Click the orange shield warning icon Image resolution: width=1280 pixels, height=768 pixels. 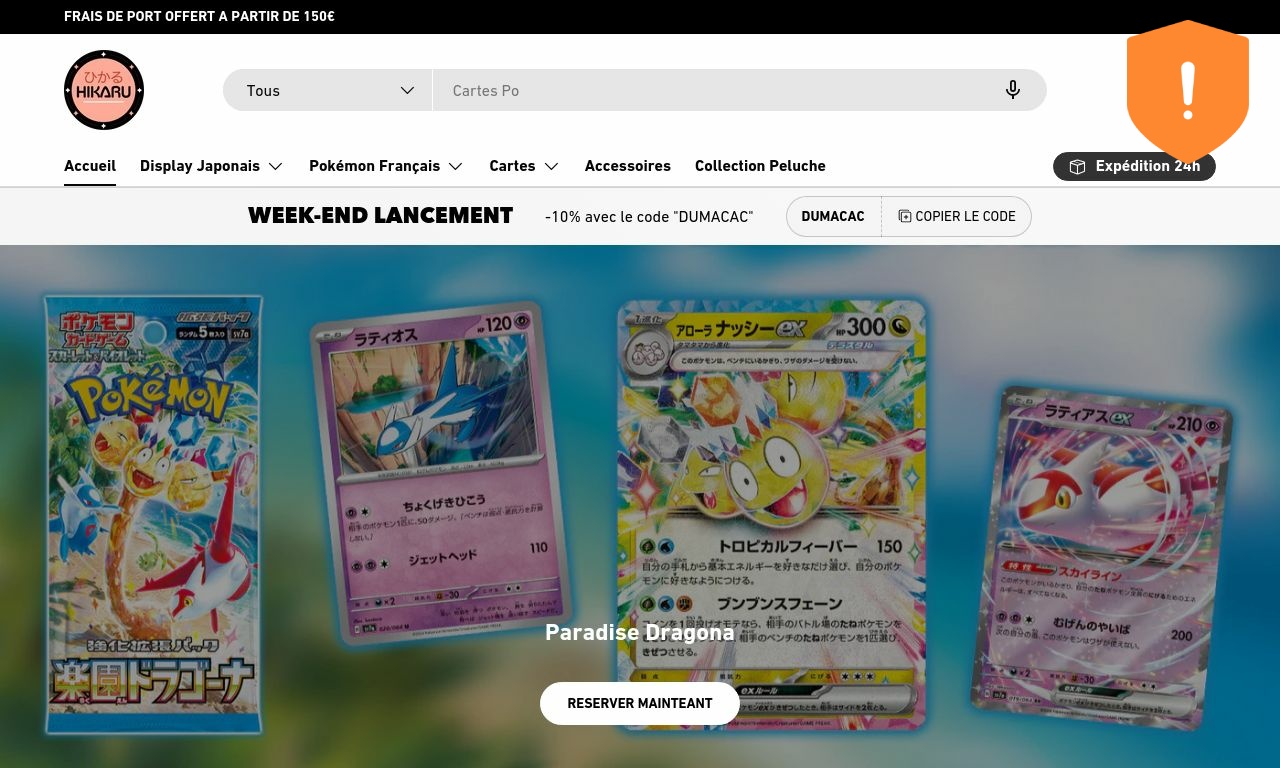pos(1188,91)
